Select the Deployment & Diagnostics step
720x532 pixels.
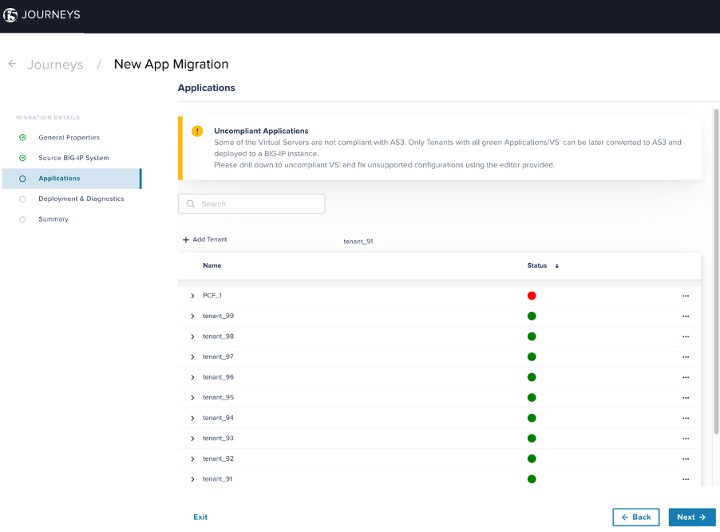(81, 199)
